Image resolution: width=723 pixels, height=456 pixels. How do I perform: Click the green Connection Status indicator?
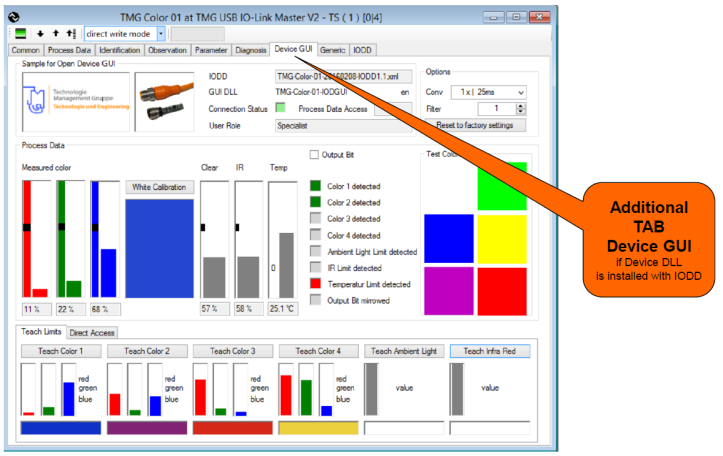tap(280, 108)
